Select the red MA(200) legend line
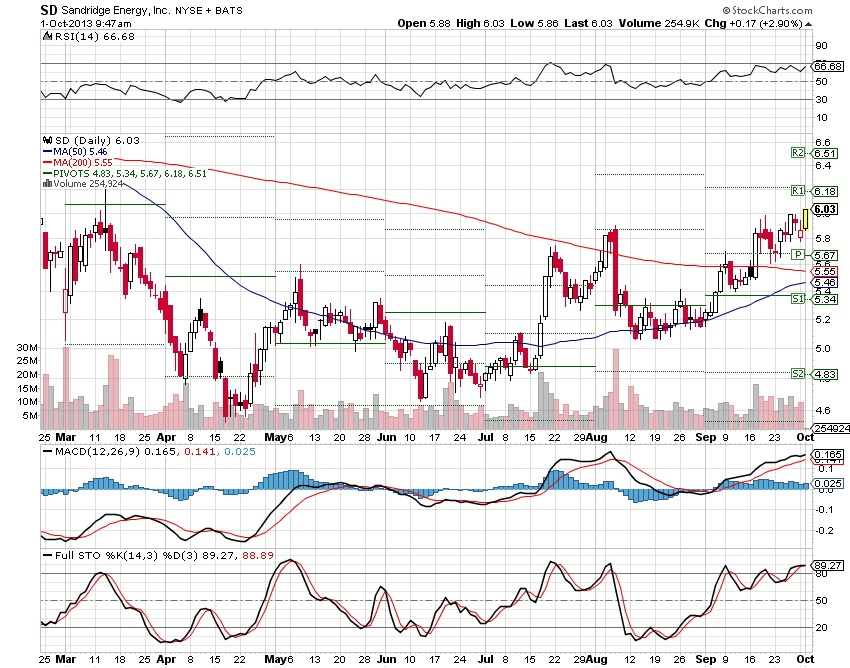Screen dimensions: 850x668 coord(47,163)
